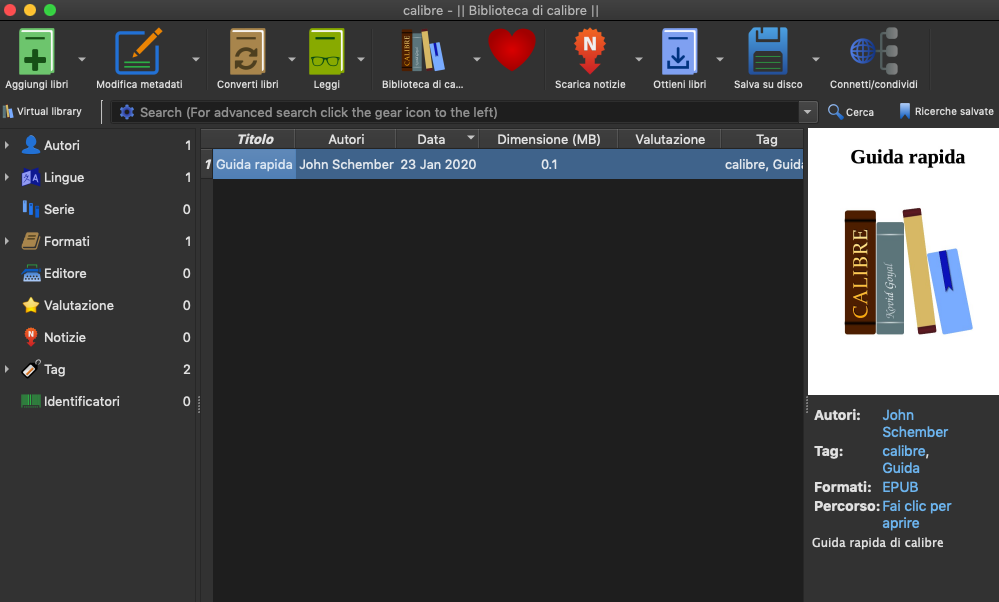
Task: Open Scarica notizie dropdown arrow
Action: tap(638, 59)
